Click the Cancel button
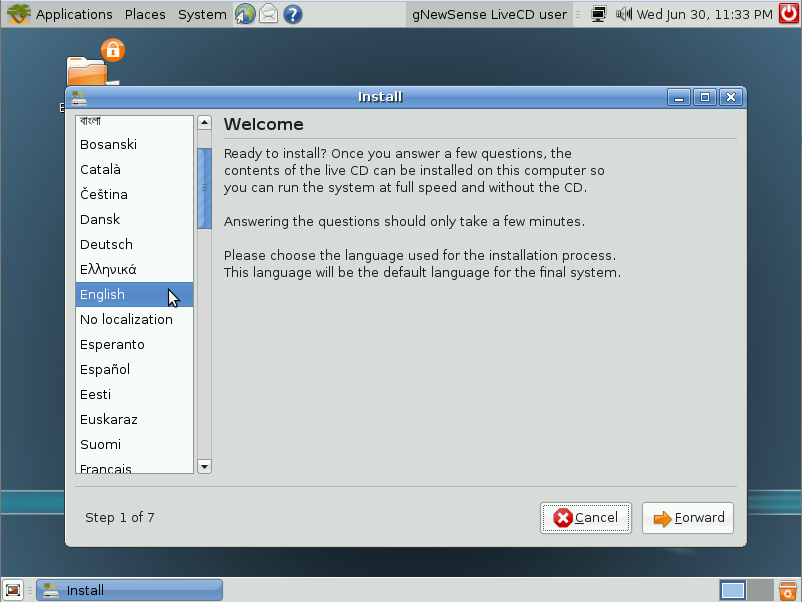The height and width of the screenshot is (602, 802). (586, 518)
